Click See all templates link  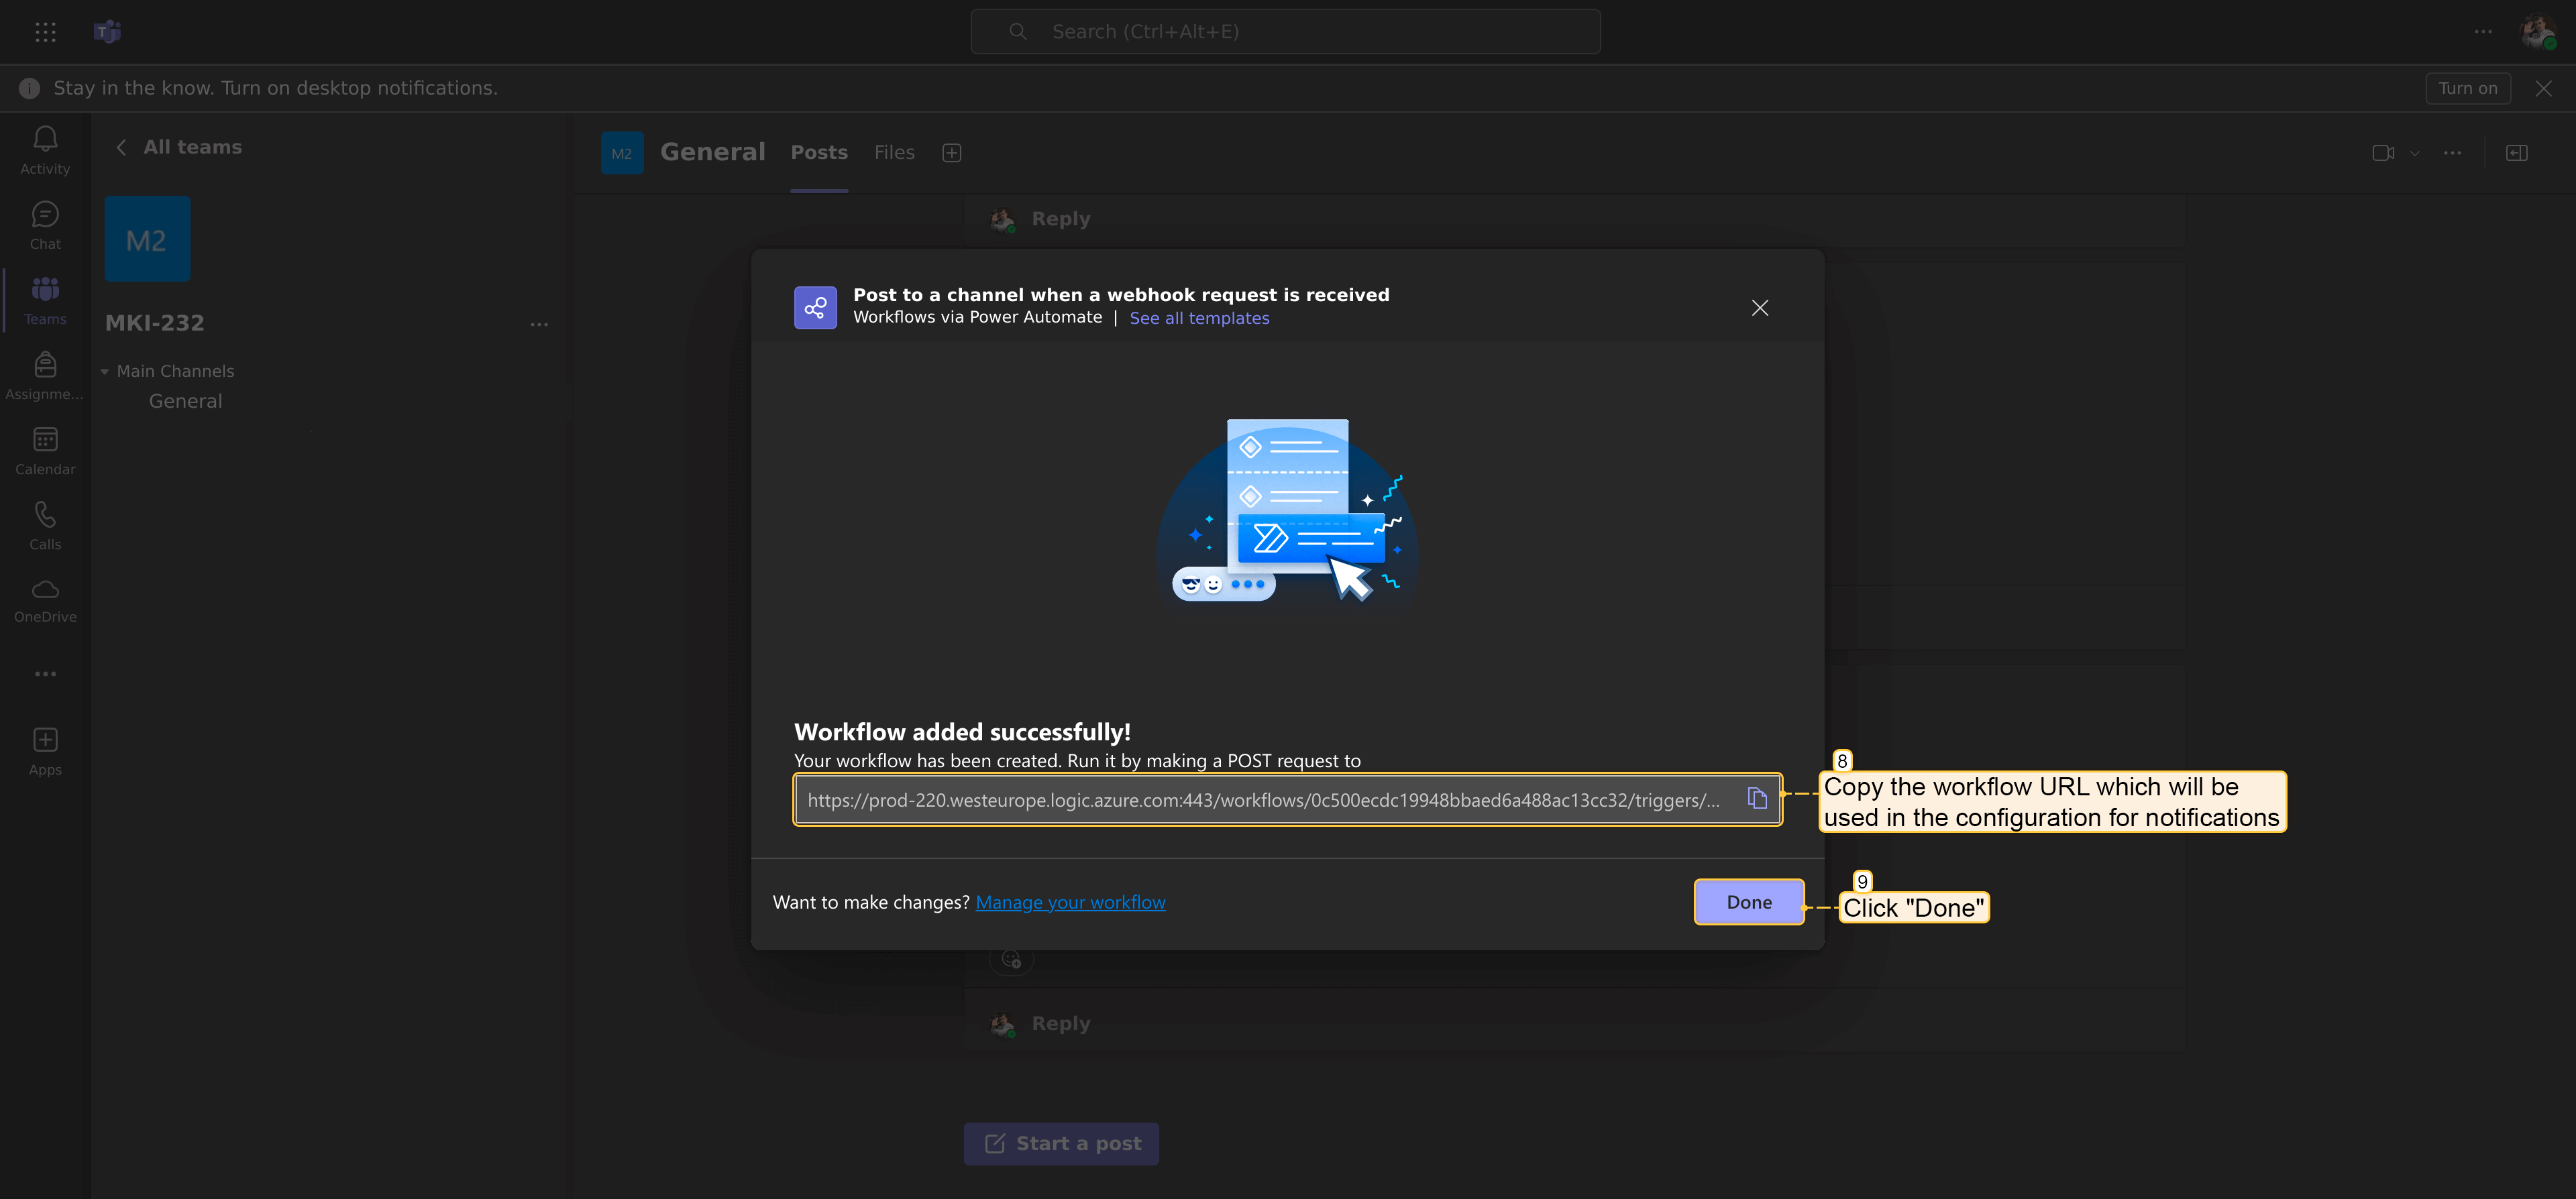[x=1199, y=318]
